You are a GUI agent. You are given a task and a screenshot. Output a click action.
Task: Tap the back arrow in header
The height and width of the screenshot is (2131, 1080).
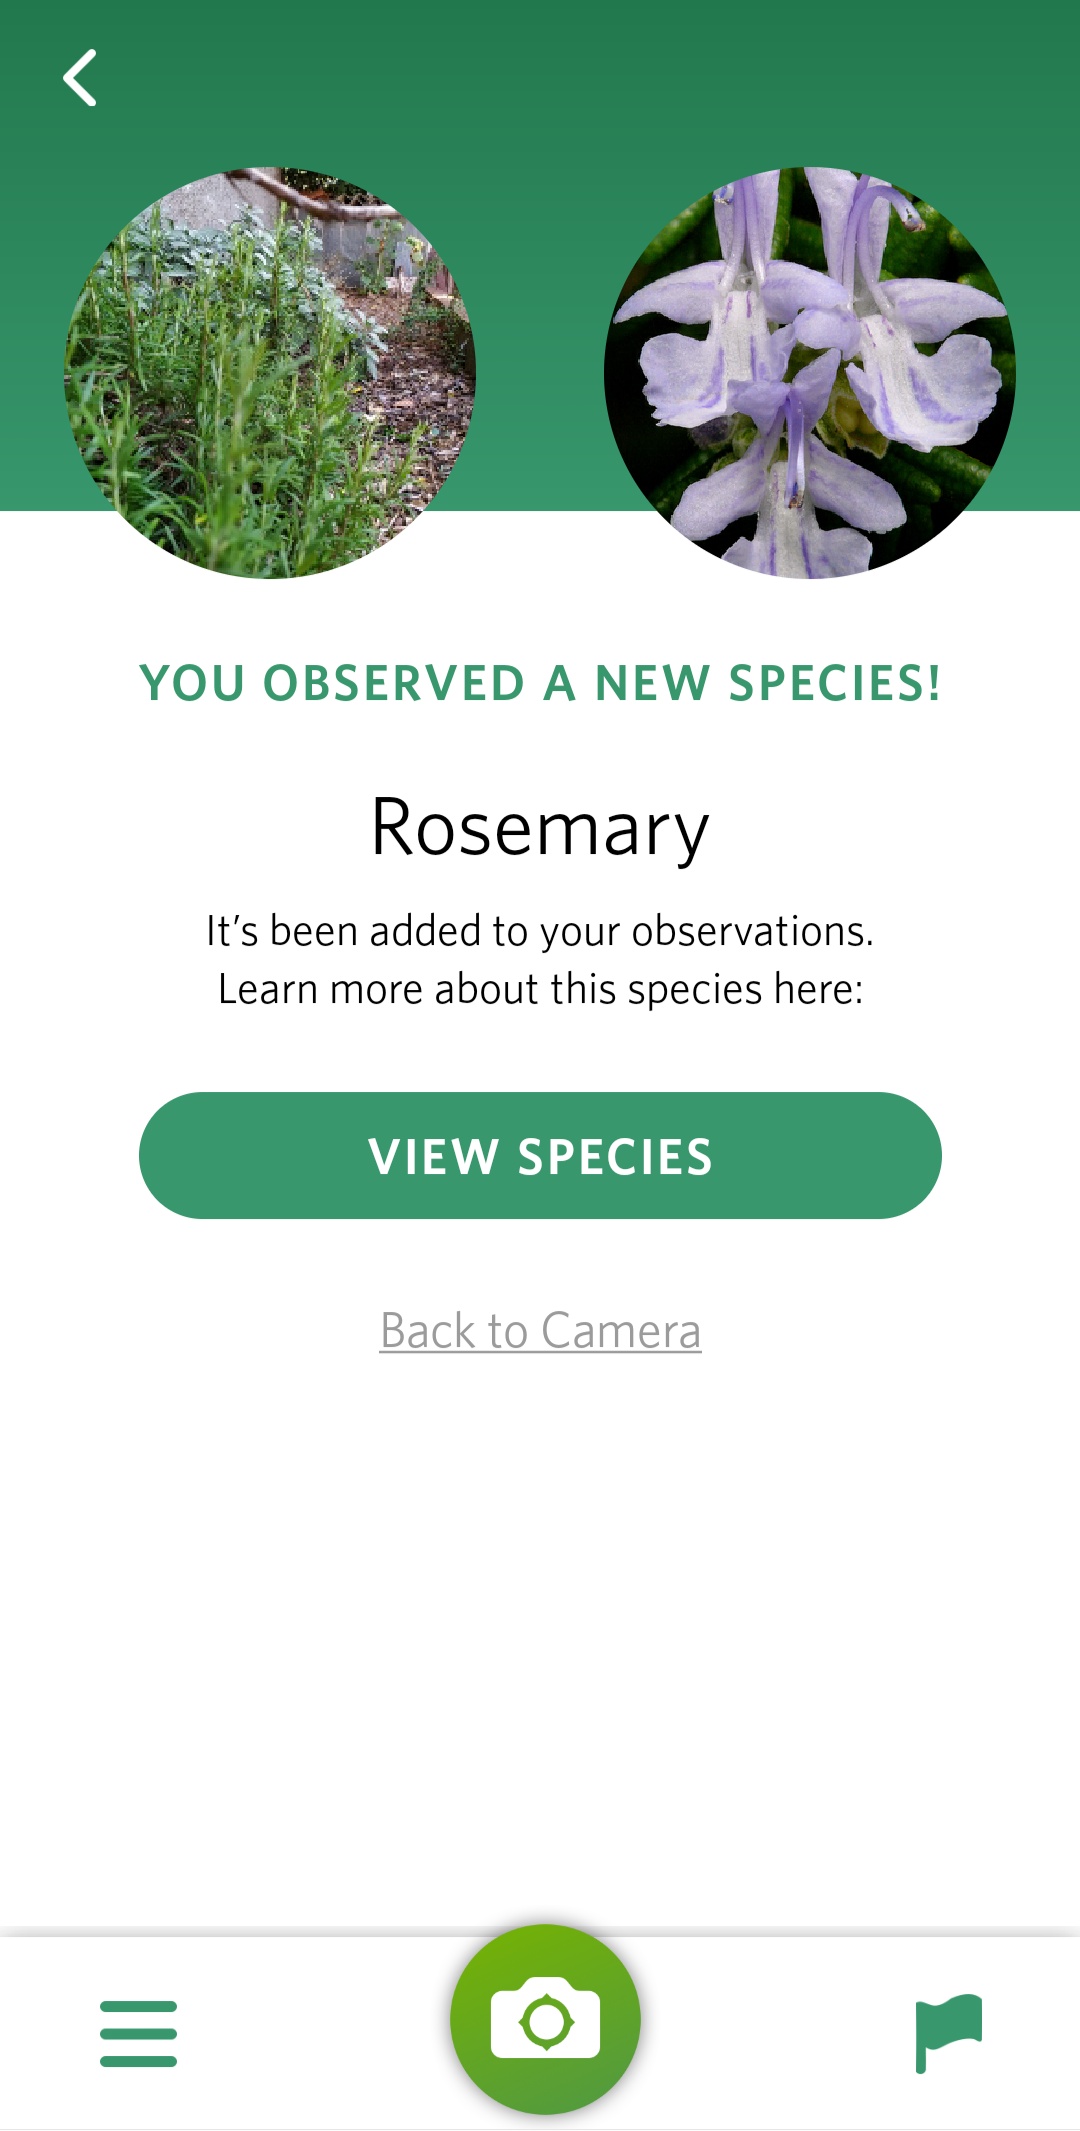(x=80, y=78)
